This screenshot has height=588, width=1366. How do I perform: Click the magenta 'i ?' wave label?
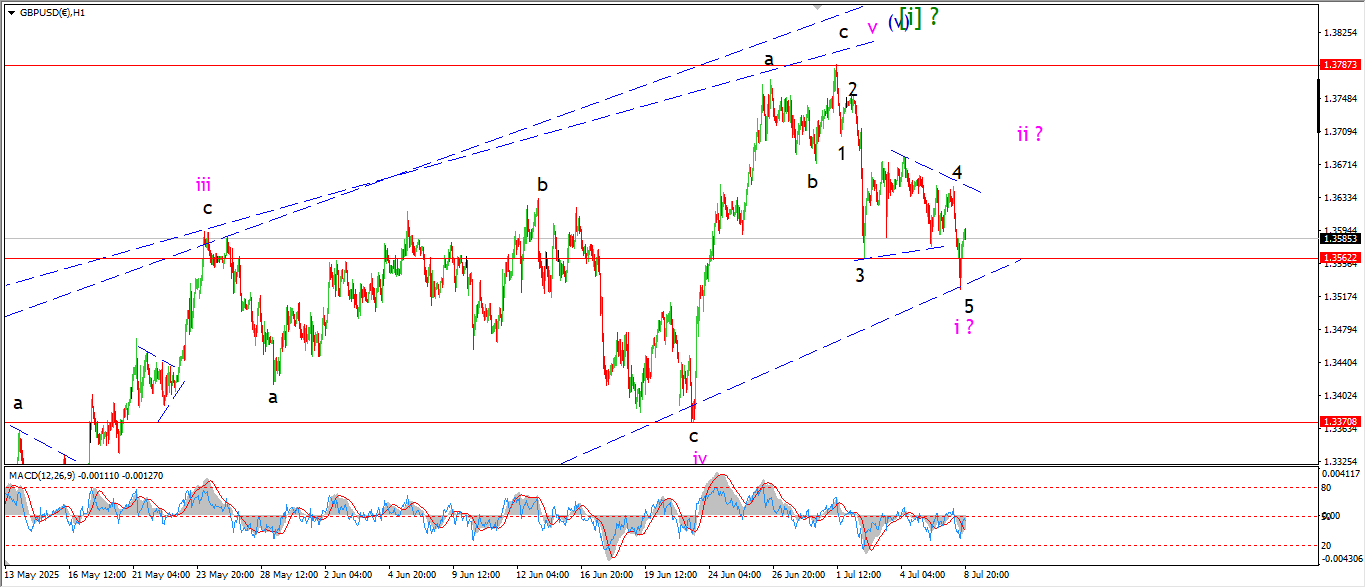(963, 326)
